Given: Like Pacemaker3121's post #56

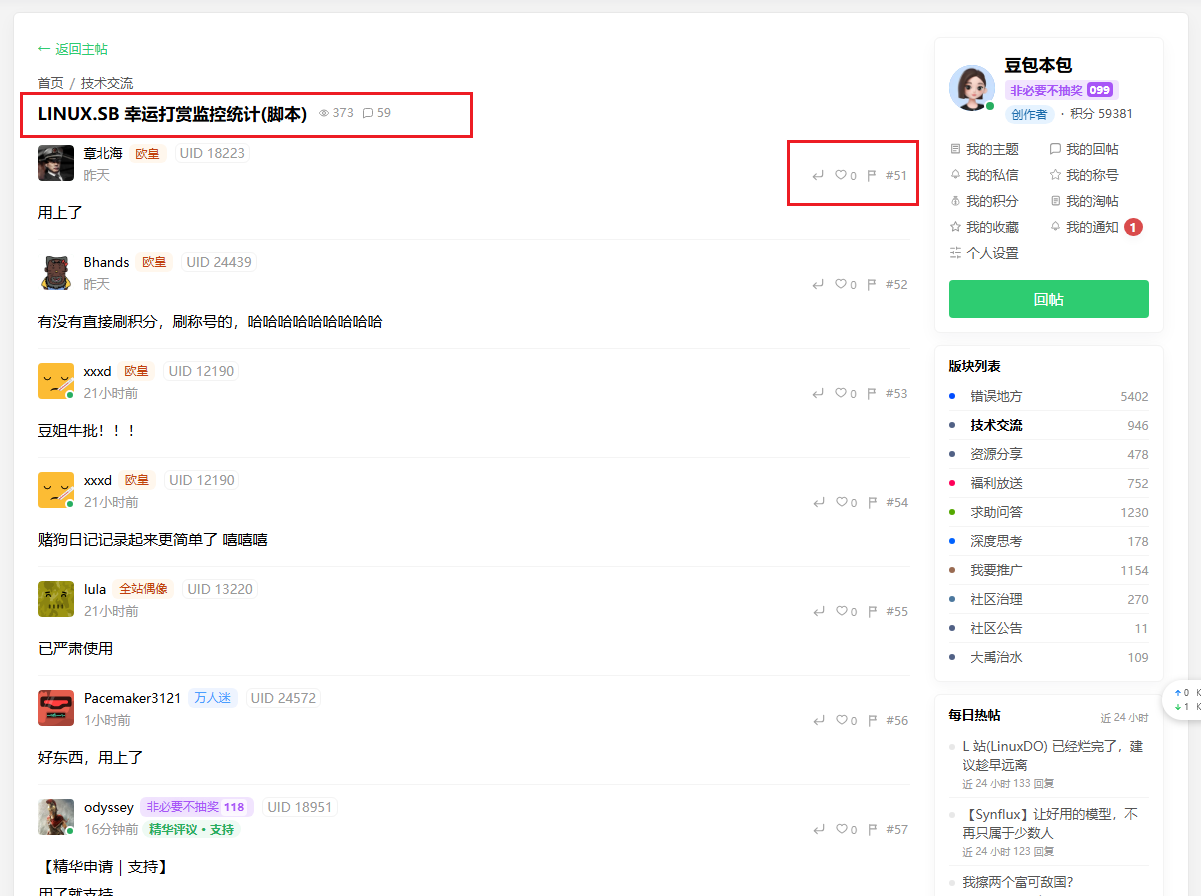Looking at the screenshot, I should 841,721.
